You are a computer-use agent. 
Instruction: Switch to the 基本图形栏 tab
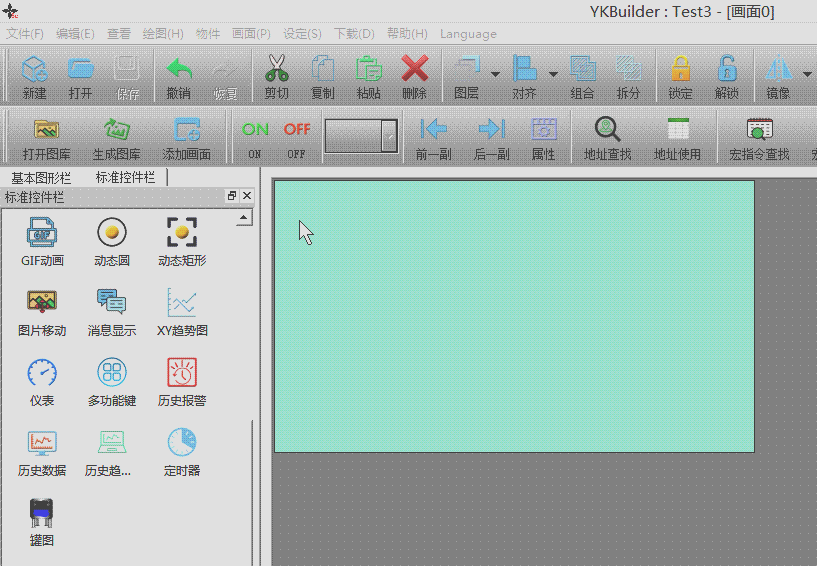pos(41,177)
